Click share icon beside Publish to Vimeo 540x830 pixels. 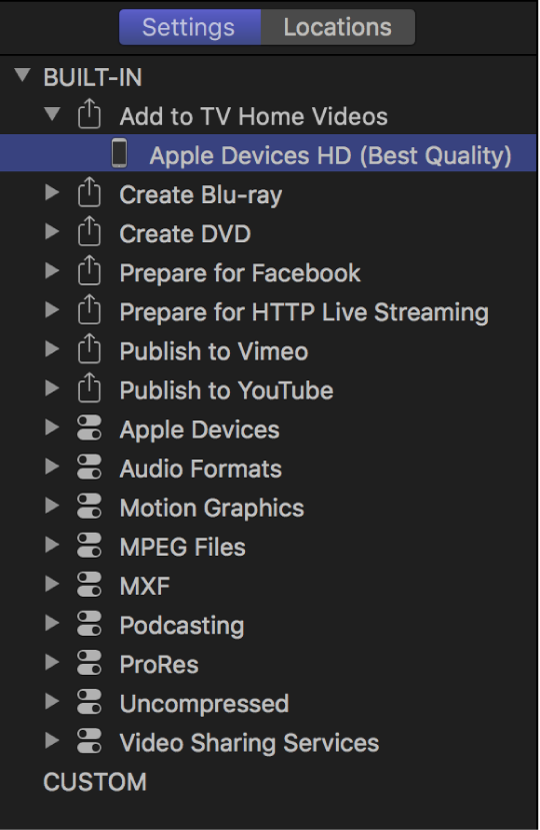click(x=89, y=349)
